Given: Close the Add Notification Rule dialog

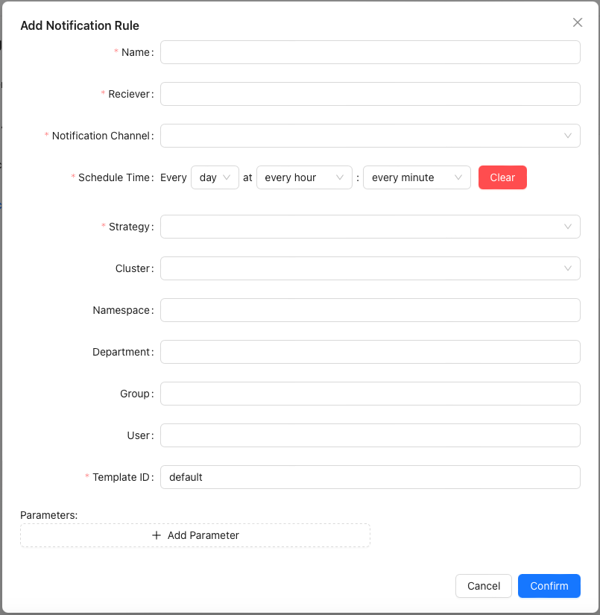Looking at the screenshot, I should [x=577, y=23].
